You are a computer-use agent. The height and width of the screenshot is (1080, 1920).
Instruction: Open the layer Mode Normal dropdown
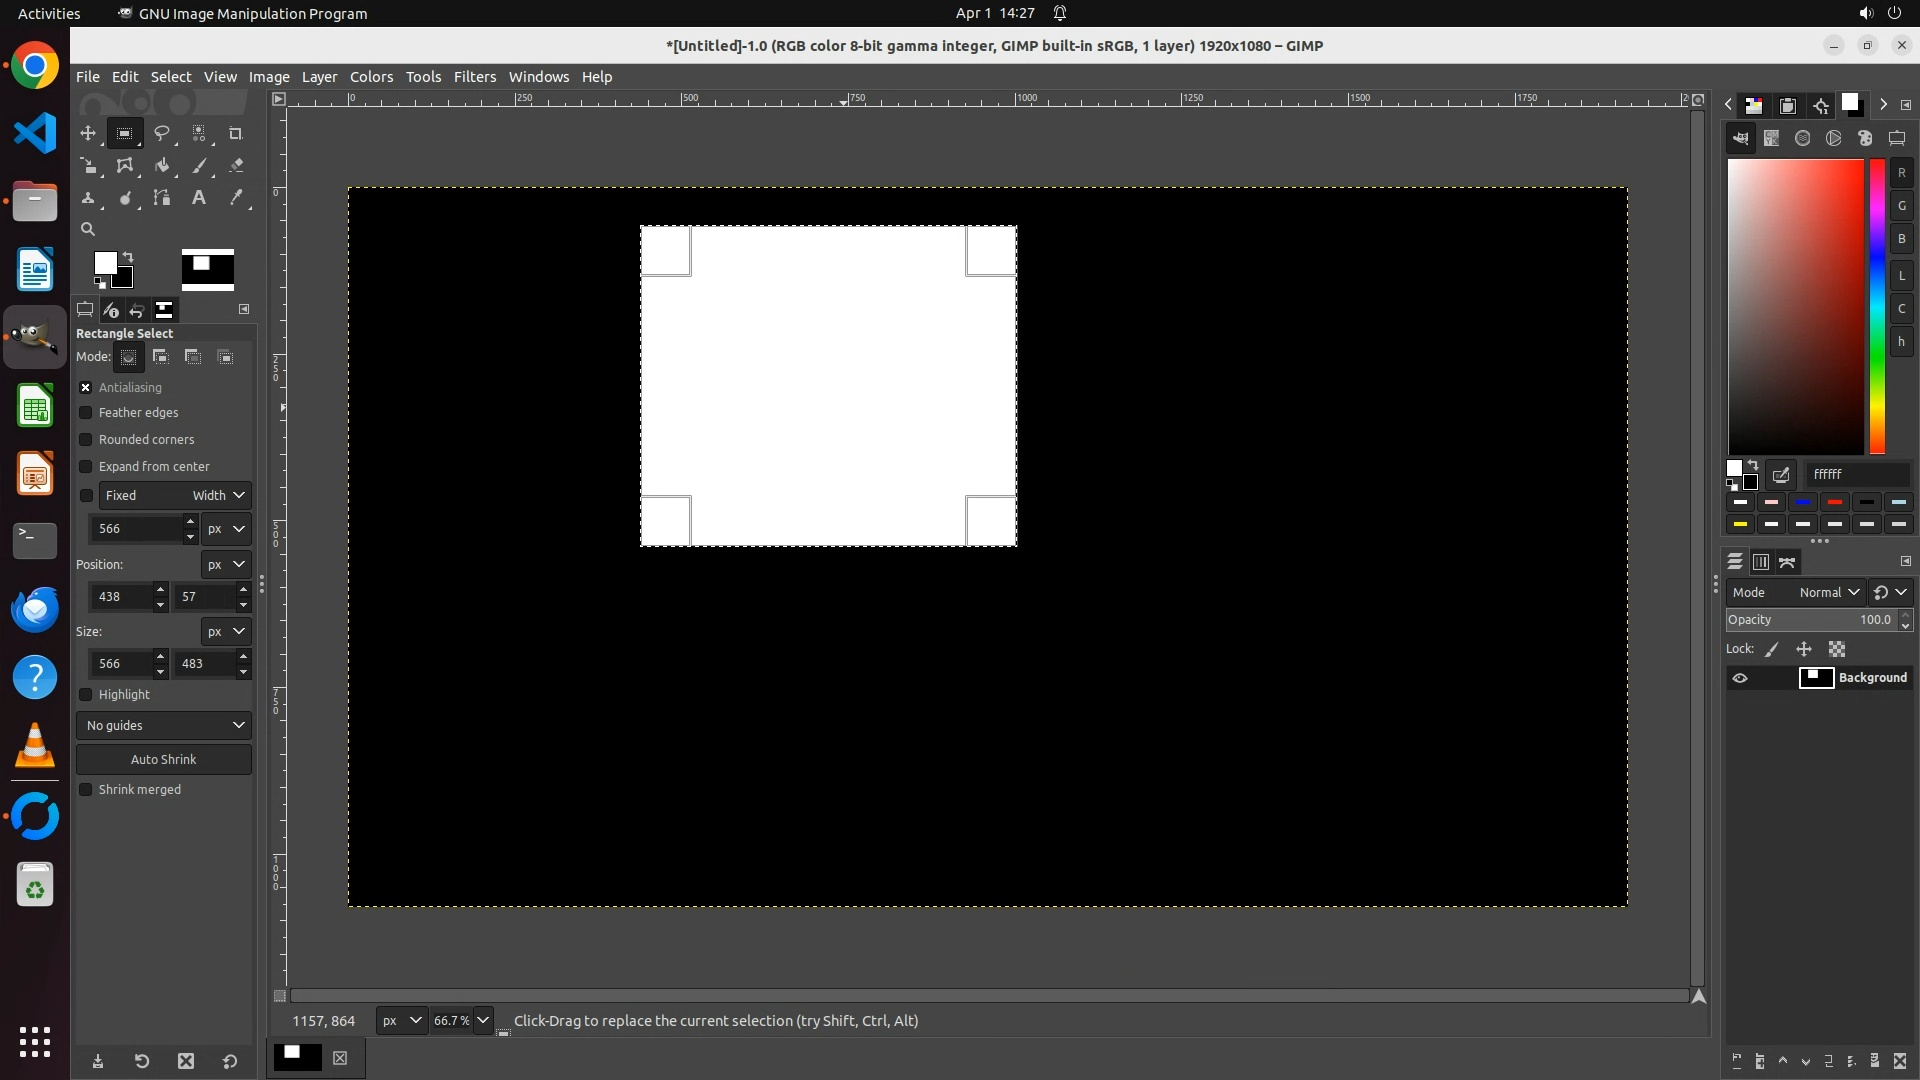[x=1828, y=593]
